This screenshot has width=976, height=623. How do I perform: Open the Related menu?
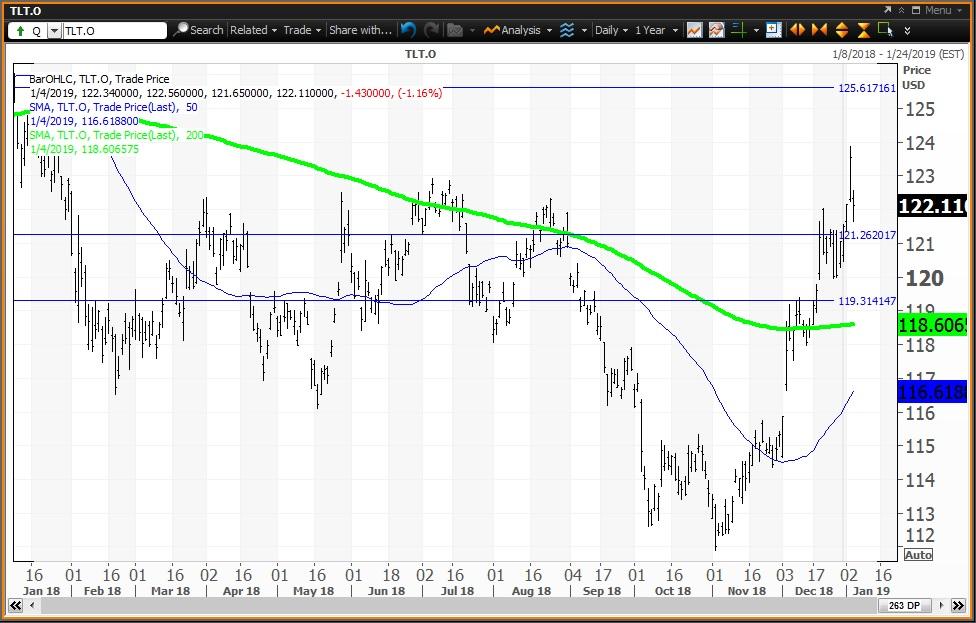pyautogui.click(x=253, y=30)
